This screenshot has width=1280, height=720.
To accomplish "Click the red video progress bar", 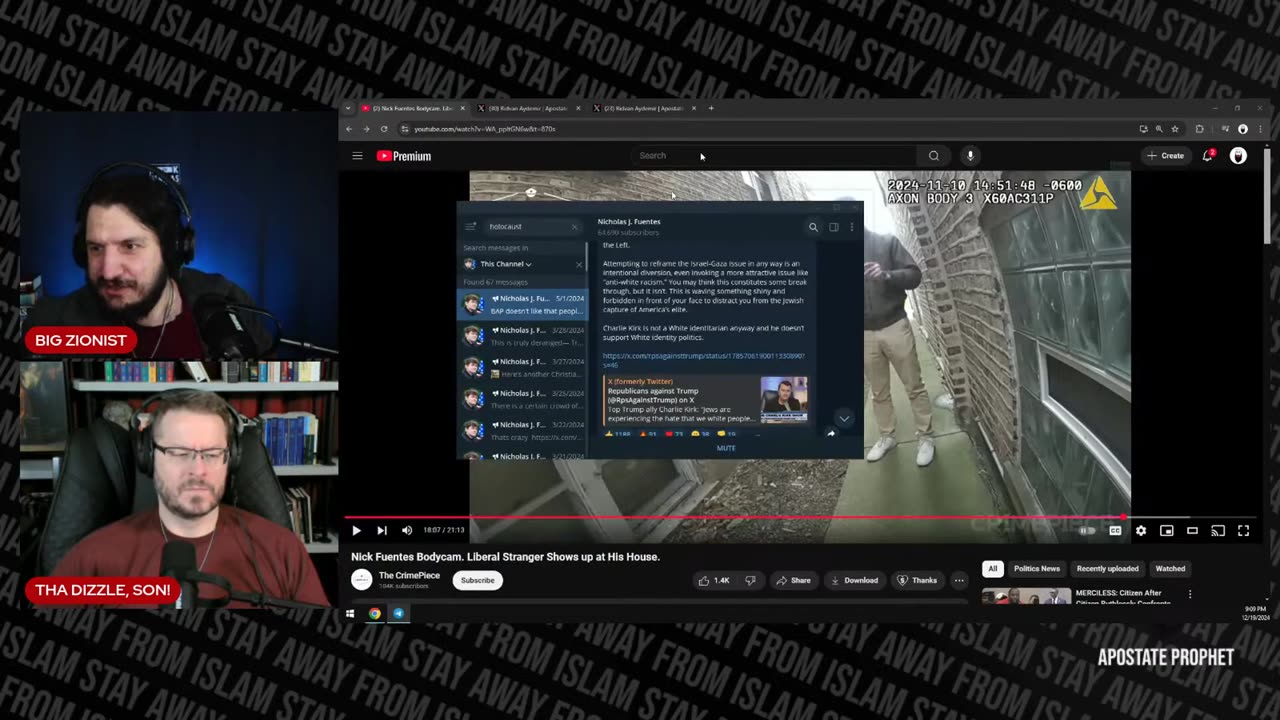I will [734, 518].
